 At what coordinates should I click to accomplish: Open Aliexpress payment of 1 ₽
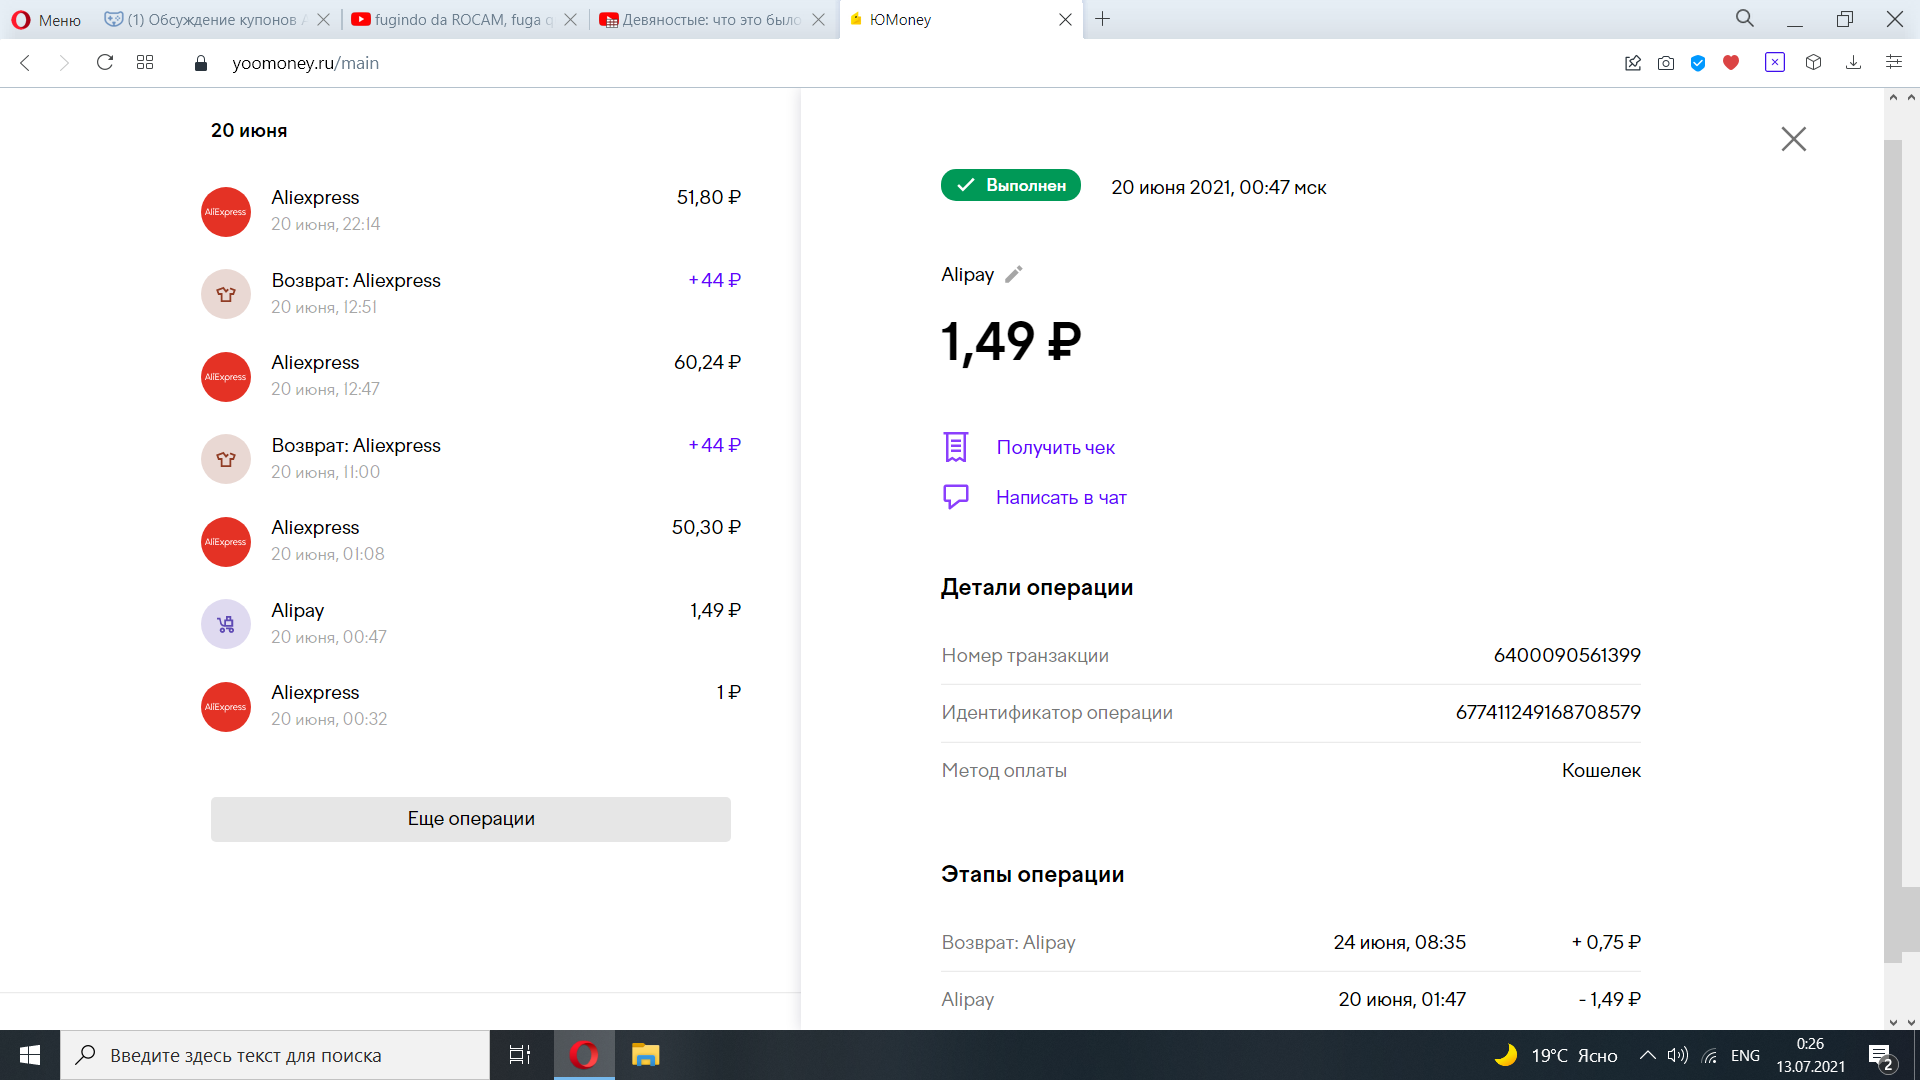click(471, 706)
